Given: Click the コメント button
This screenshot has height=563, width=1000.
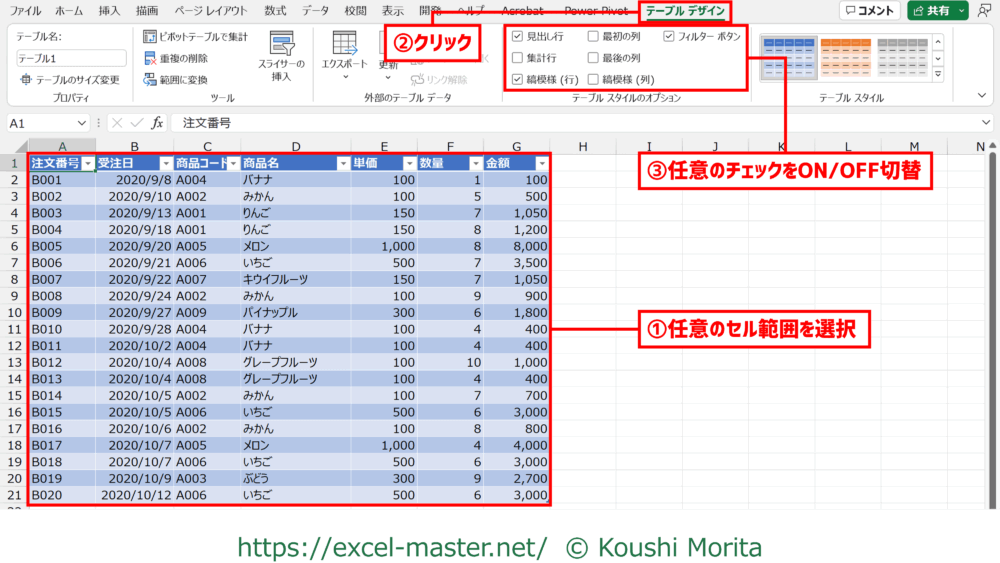Looking at the screenshot, I should click(868, 11).
